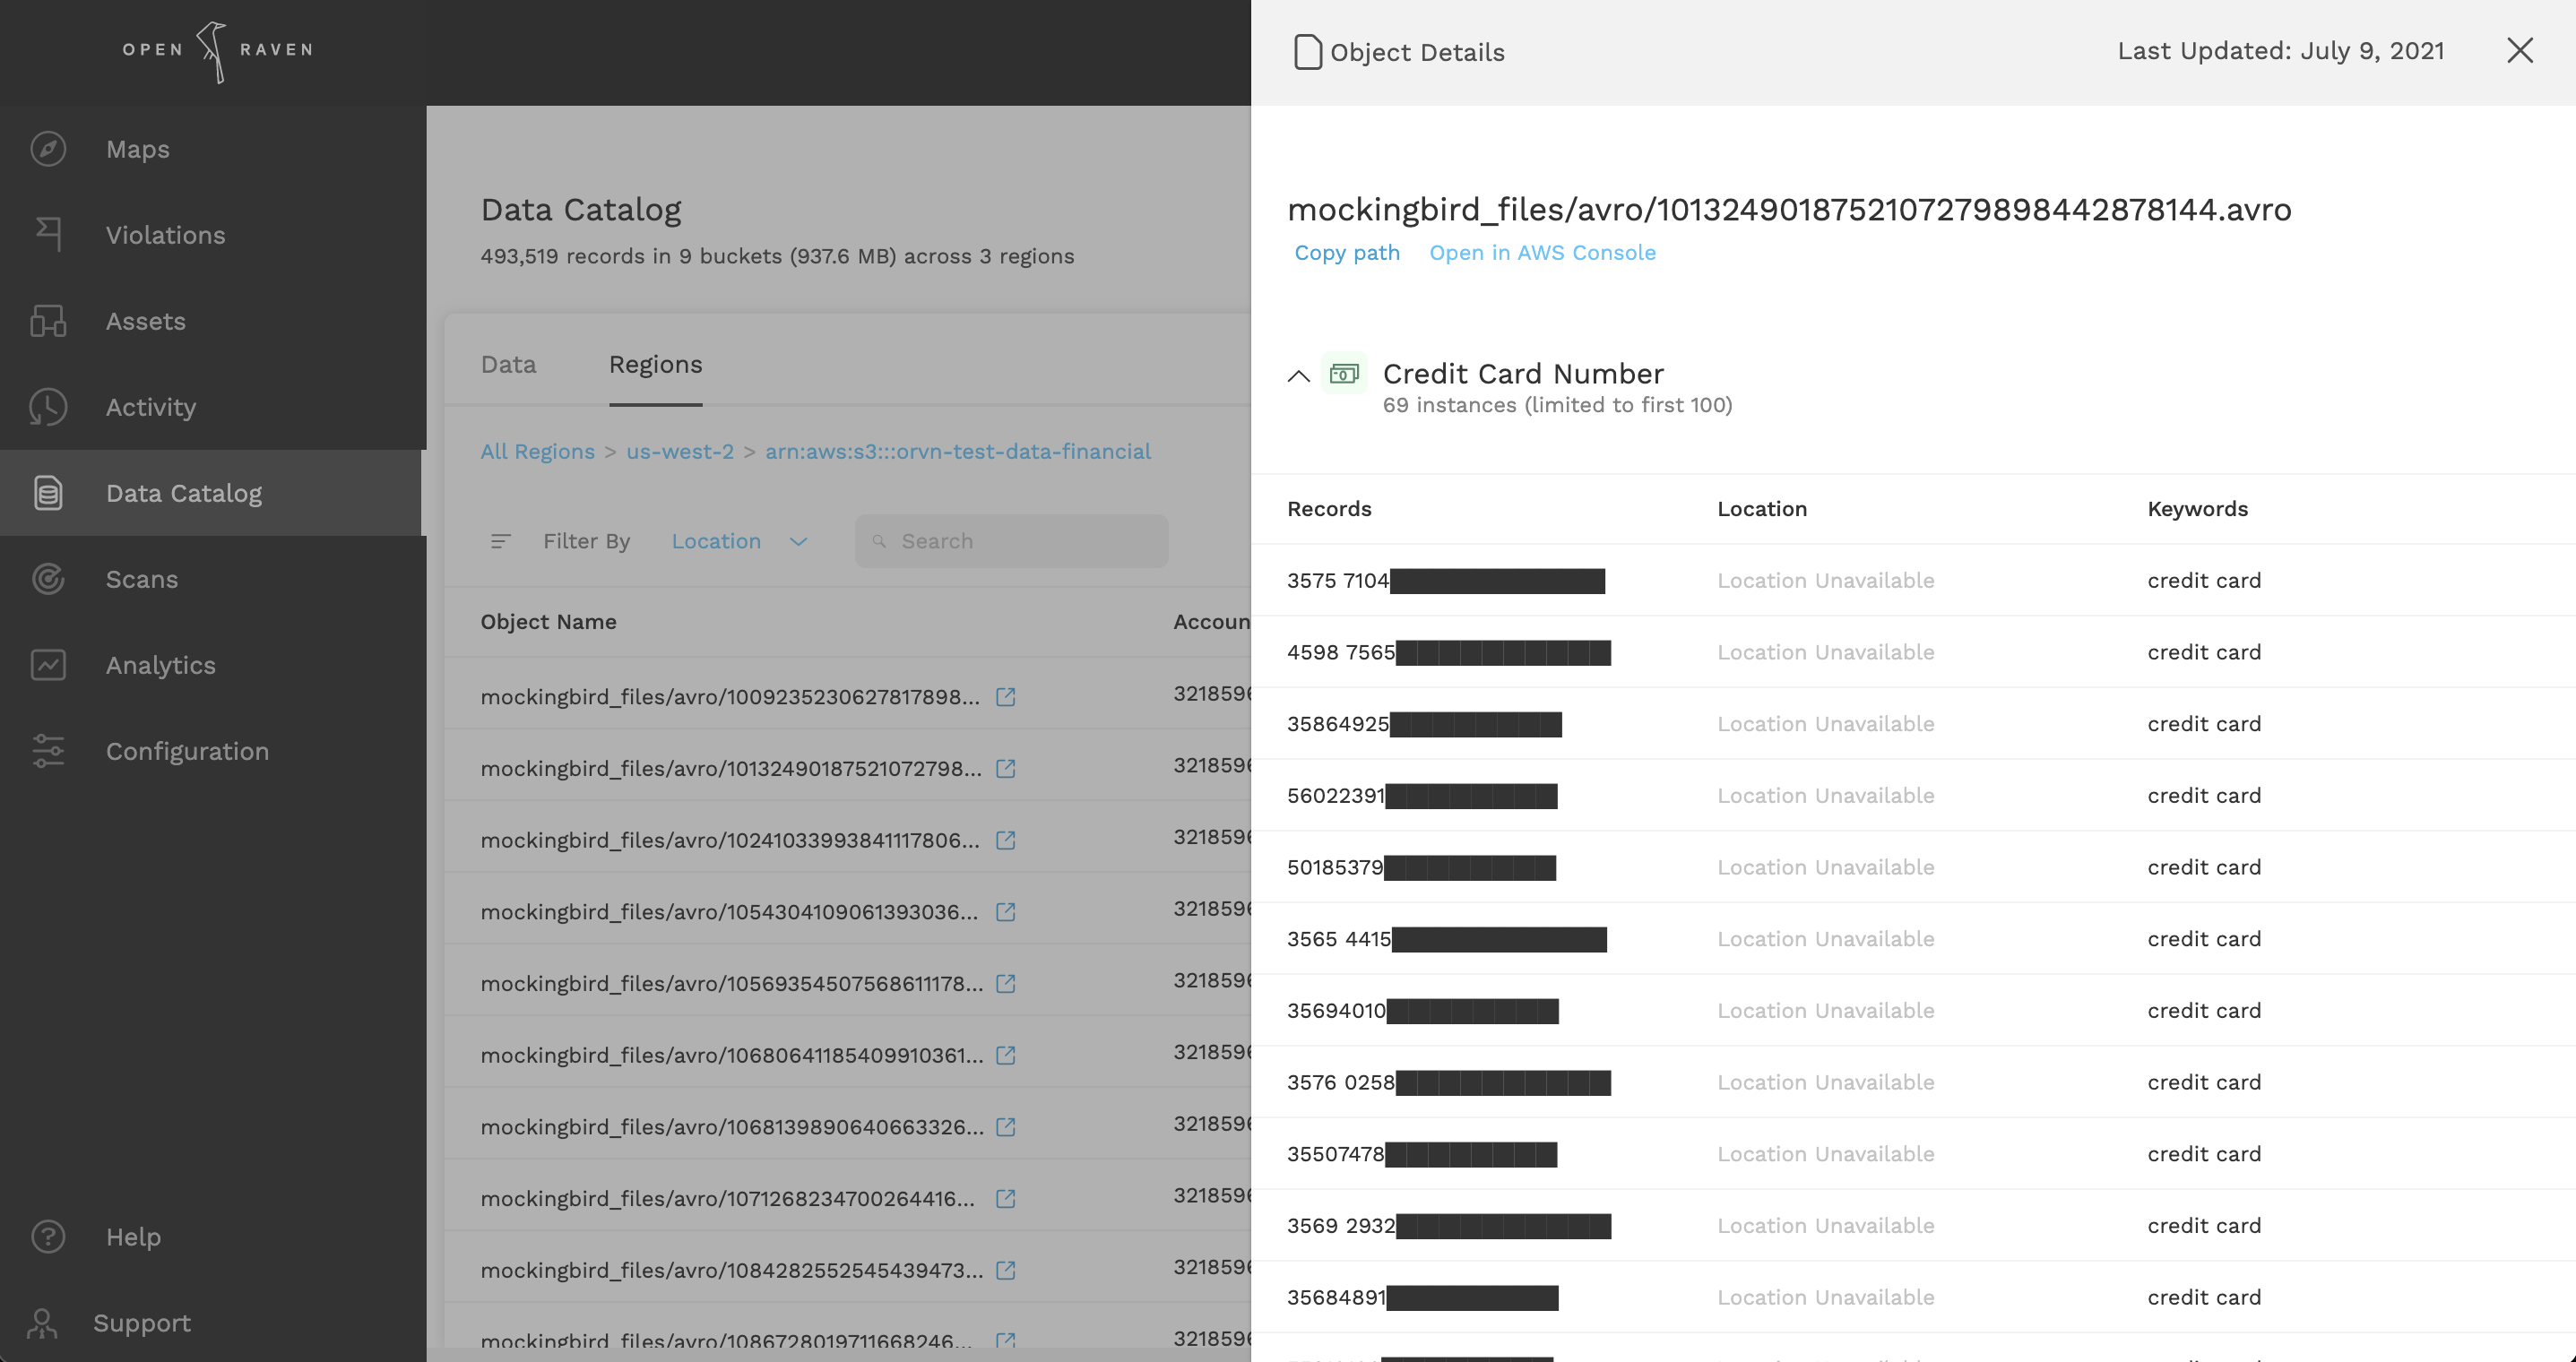The height and width of the screenshot is (1362, 2576).
Task: Open the Activity clock icon
Action: pyautogui.click(x=48, y=407)
